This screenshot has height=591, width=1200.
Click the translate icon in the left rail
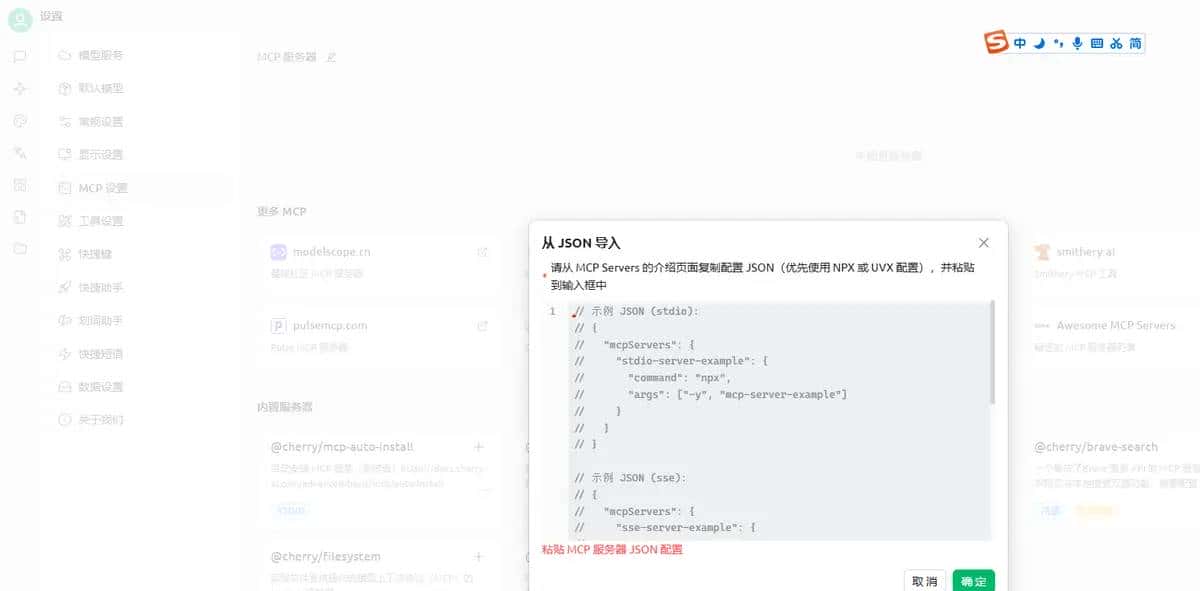pyautogui.click(x=20, y=154)
